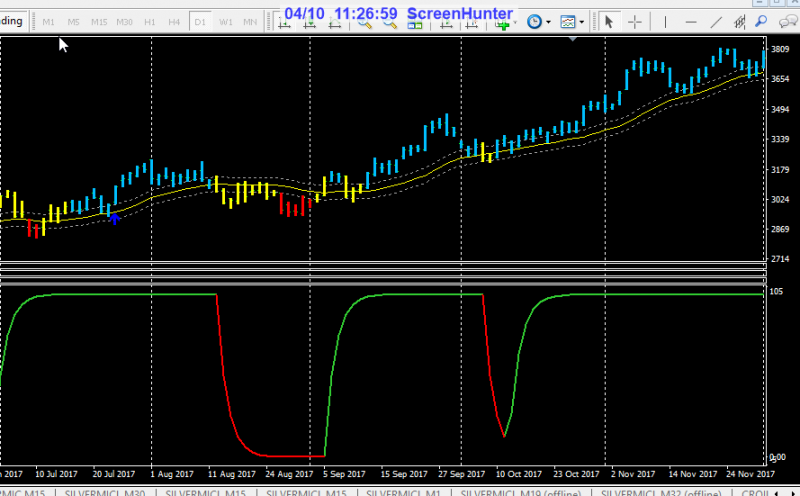Click the 2 Nov 2017 date label

click(x=633, y=474)
